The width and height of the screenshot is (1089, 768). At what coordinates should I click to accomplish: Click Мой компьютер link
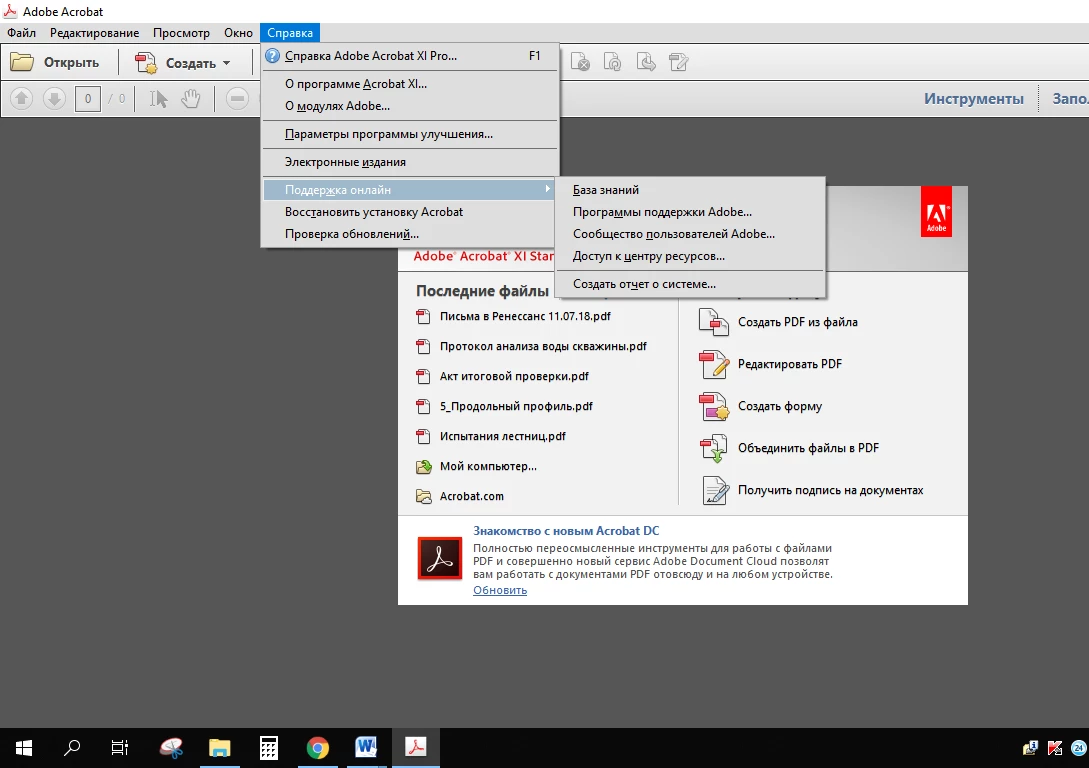488,467
